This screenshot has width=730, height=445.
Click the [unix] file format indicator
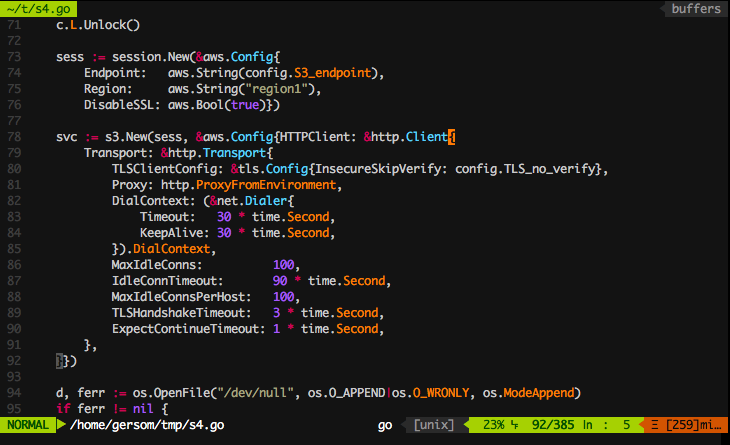pos(433,425)
